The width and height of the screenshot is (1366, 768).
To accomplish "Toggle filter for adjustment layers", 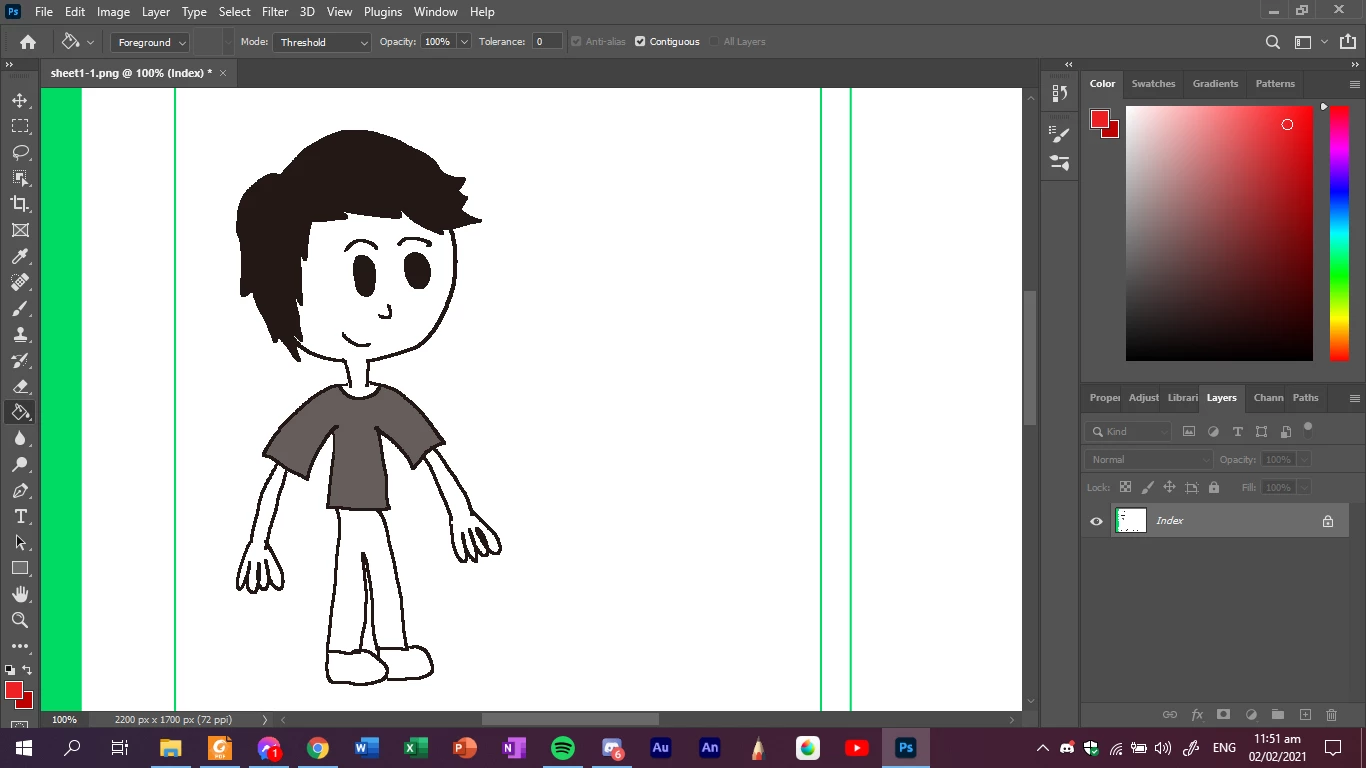I will pos(1213,432).
